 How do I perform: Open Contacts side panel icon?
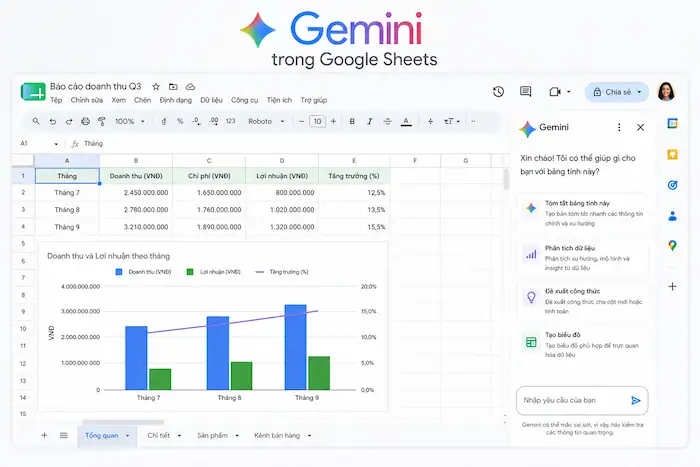tap(672, 216)
